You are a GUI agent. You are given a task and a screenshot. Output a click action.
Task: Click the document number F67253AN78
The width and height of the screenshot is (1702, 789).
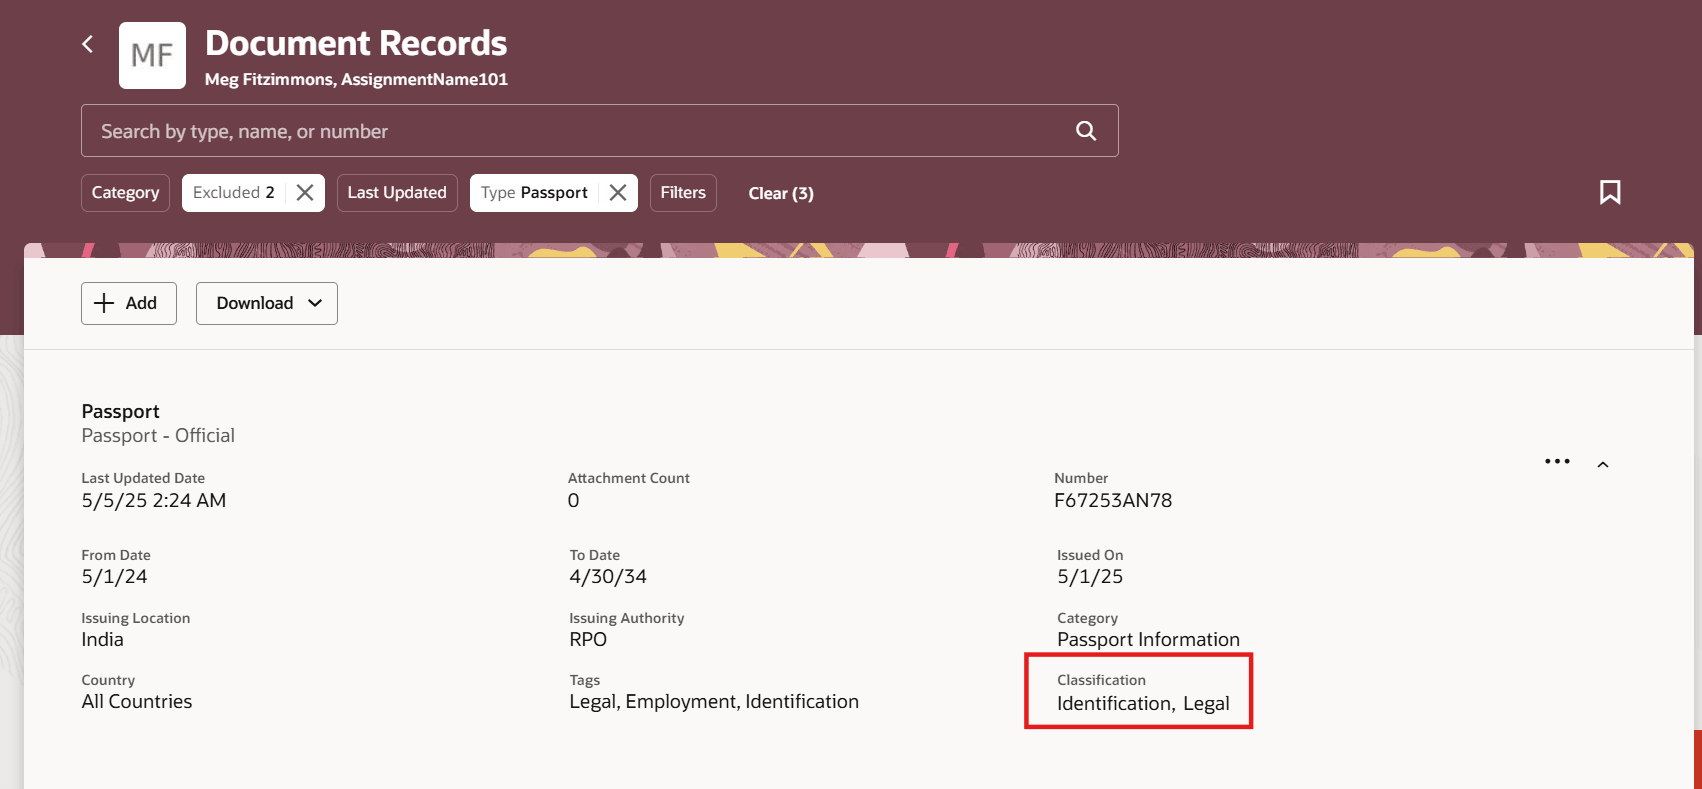pos(1113,500)
